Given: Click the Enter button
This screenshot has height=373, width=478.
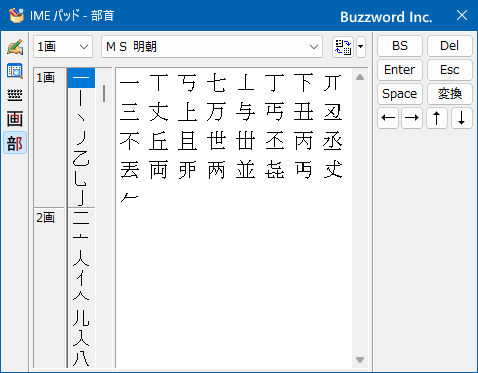Looking at the screenshot, I should tap(400, 70).
